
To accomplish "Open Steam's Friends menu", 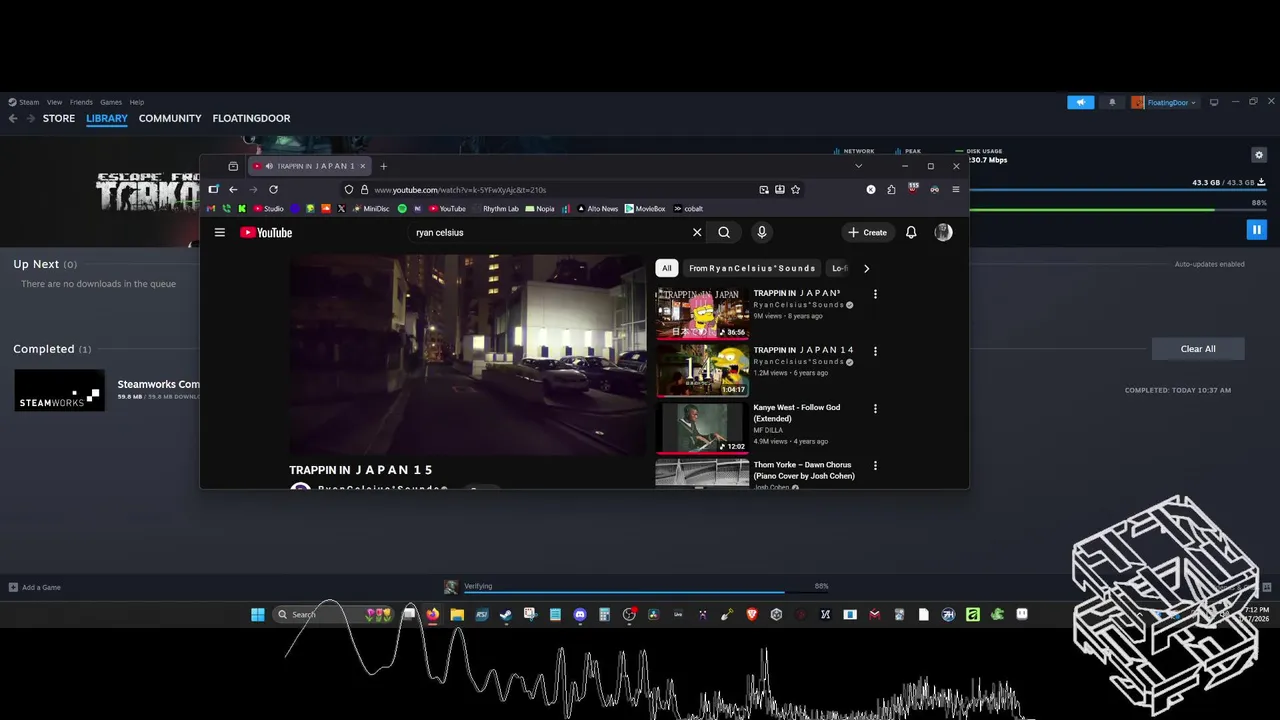I will 81,102.
